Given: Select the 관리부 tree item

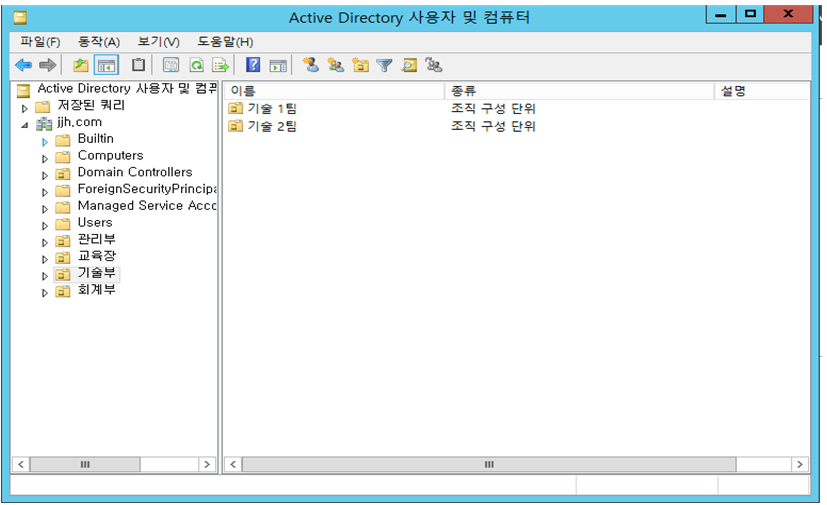Looking at the screenshot, I should (x=97, y=239).
